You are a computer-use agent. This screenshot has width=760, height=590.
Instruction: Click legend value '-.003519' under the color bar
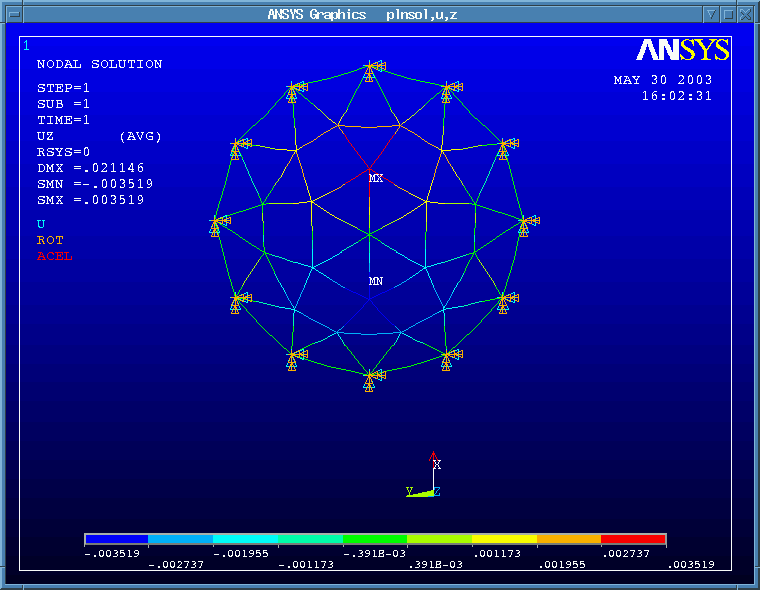pyautogui.click(x=112, y=554)
